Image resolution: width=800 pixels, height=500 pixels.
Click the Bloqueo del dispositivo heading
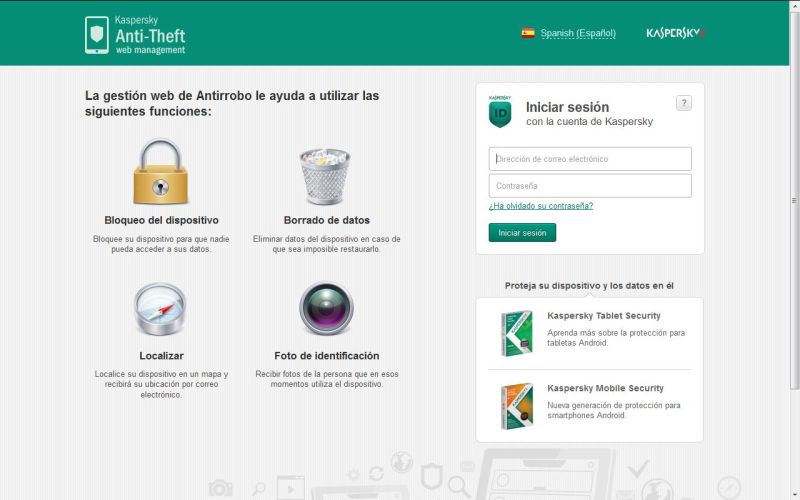point(161,220)
